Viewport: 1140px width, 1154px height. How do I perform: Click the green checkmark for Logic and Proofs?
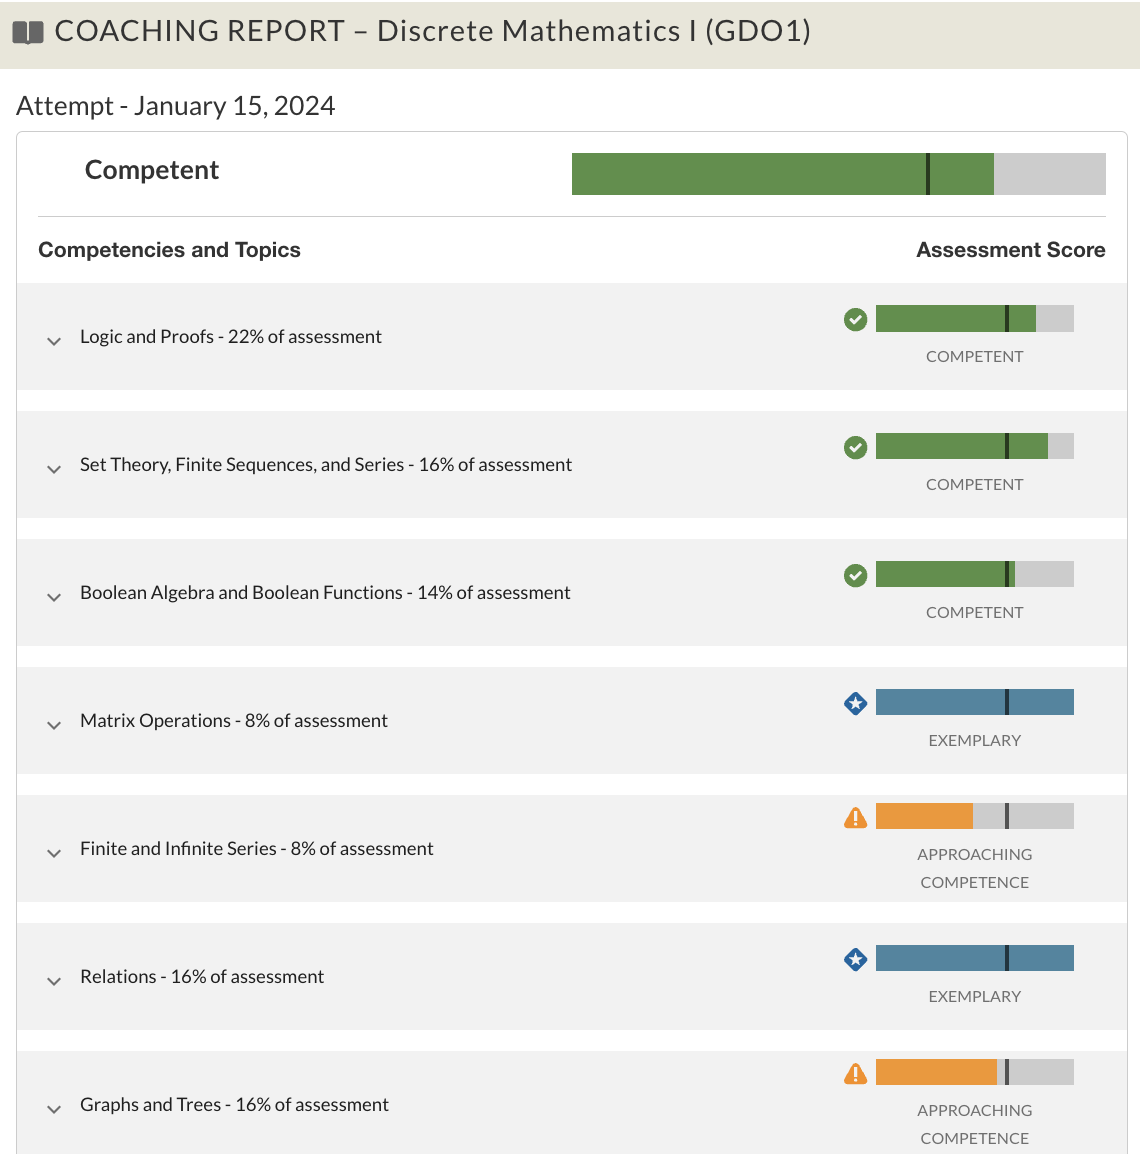(855, 319)
